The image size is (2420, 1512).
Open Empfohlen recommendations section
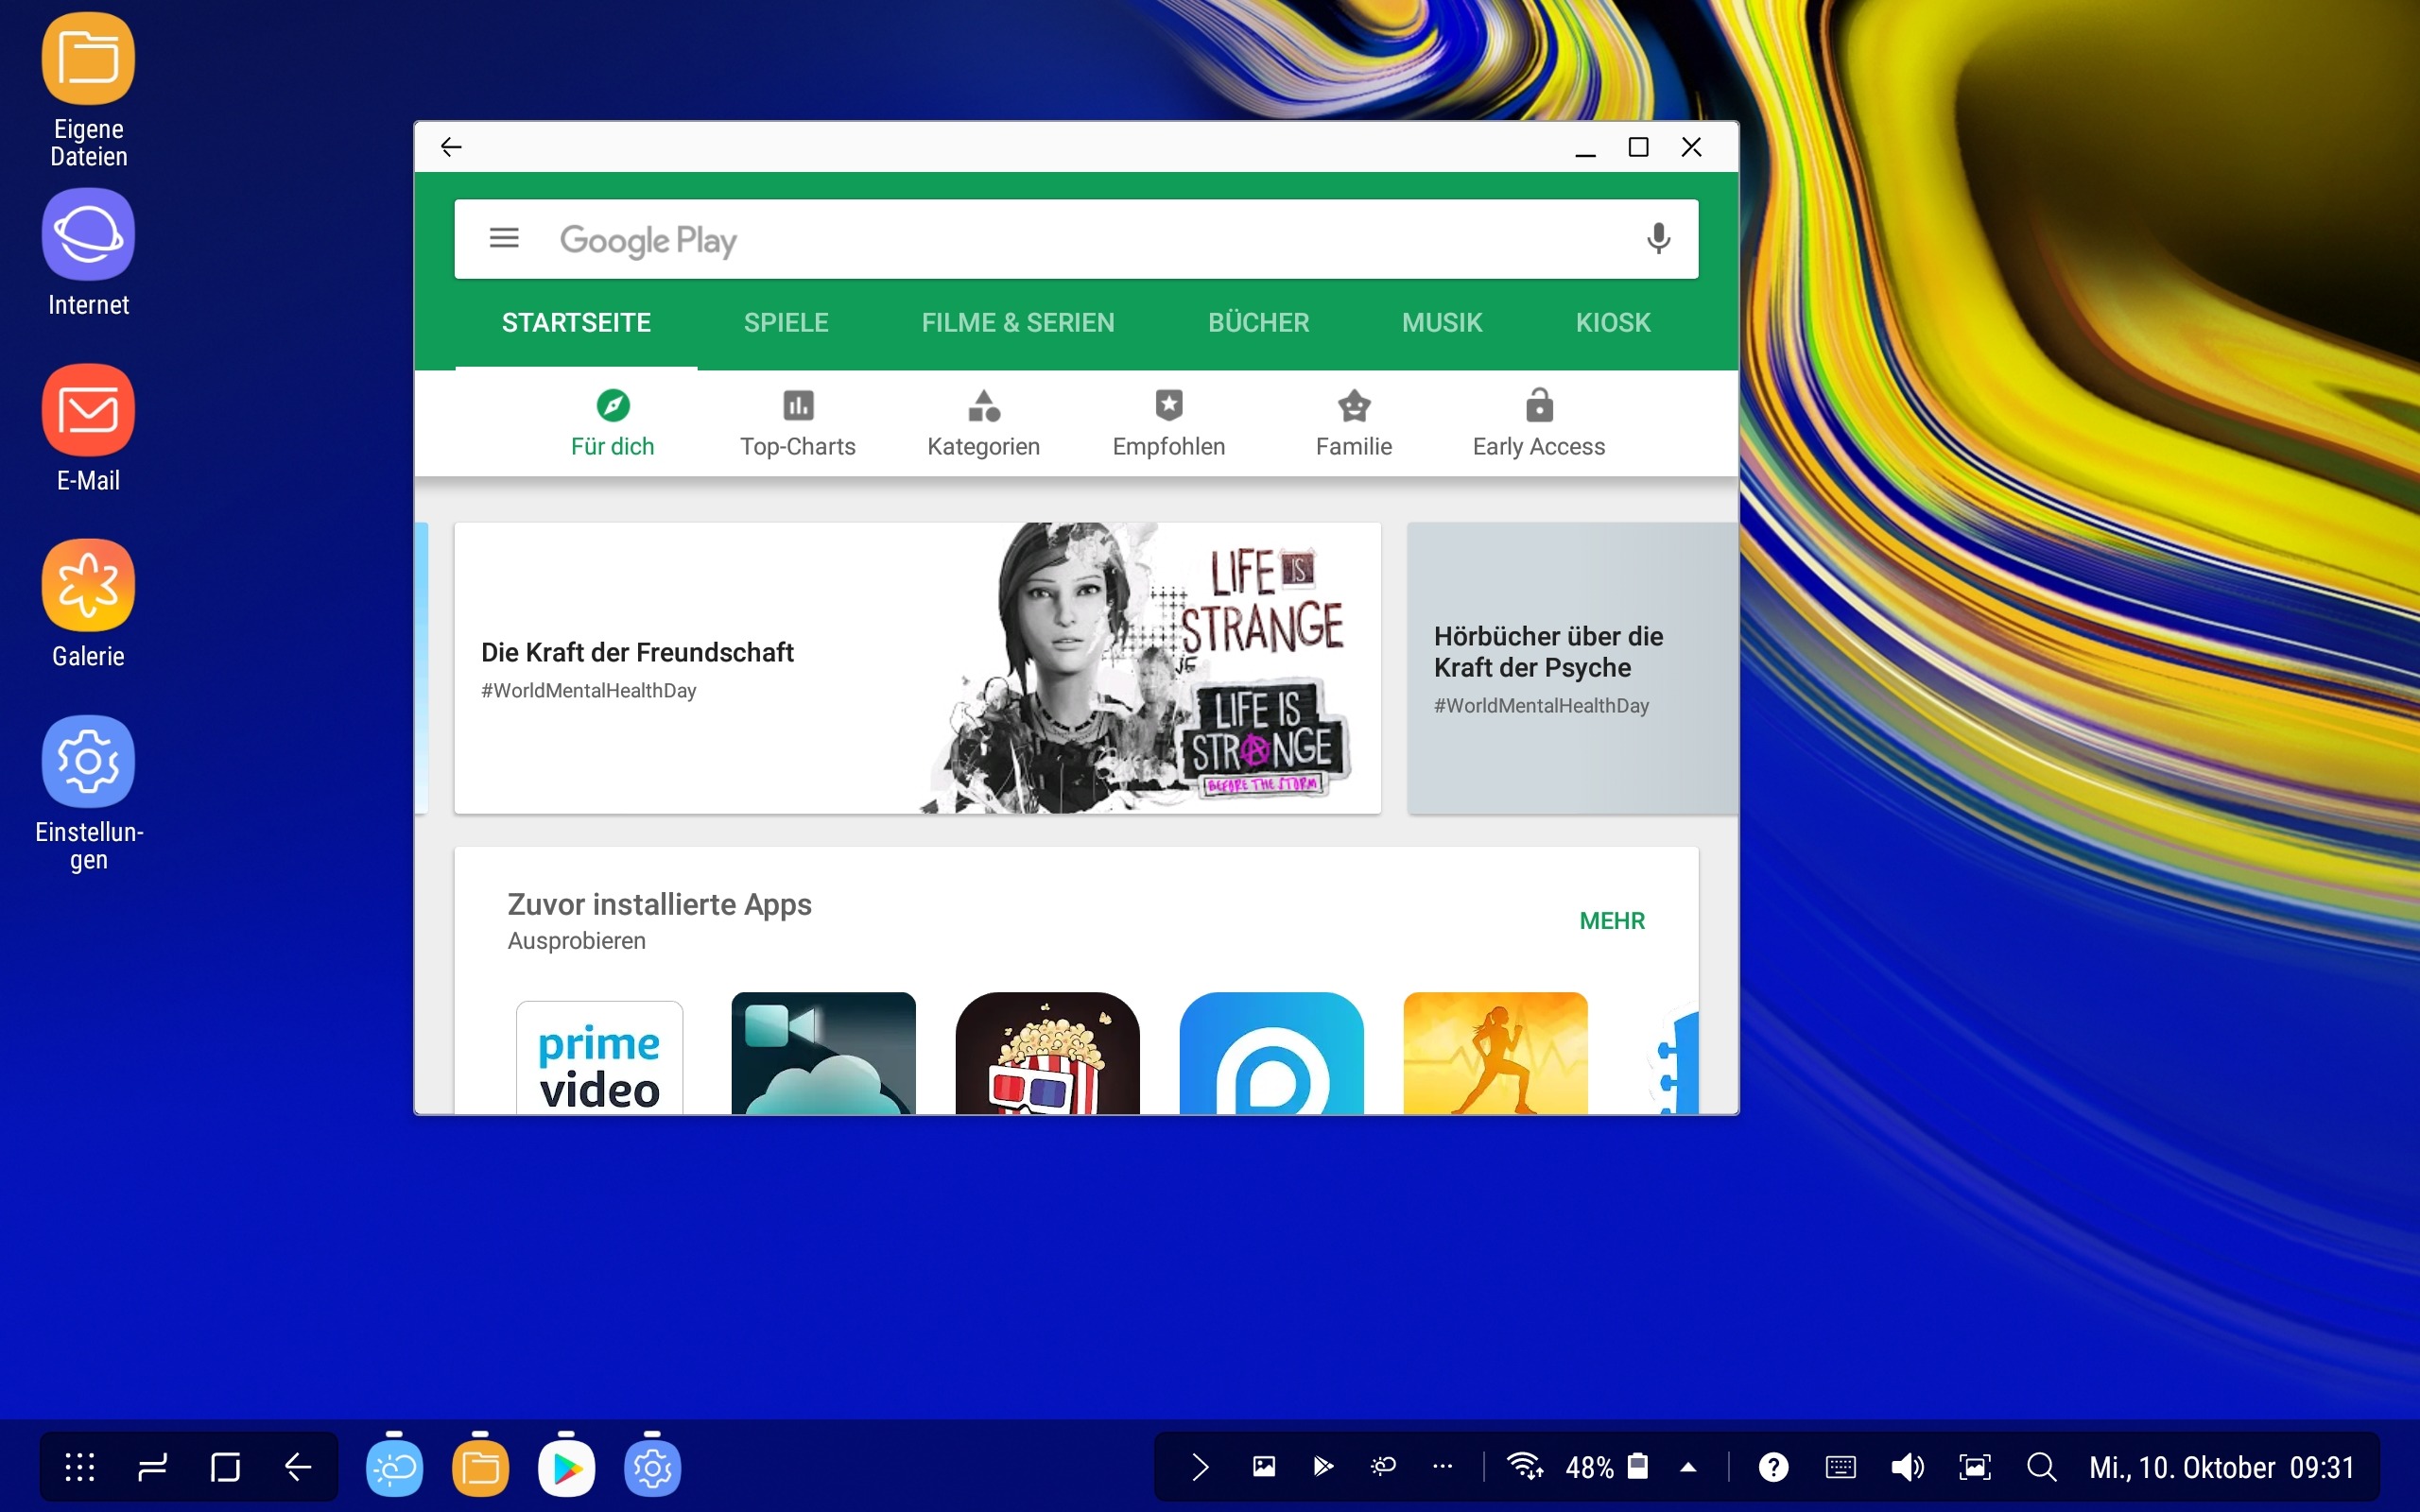coord(1168,423)
